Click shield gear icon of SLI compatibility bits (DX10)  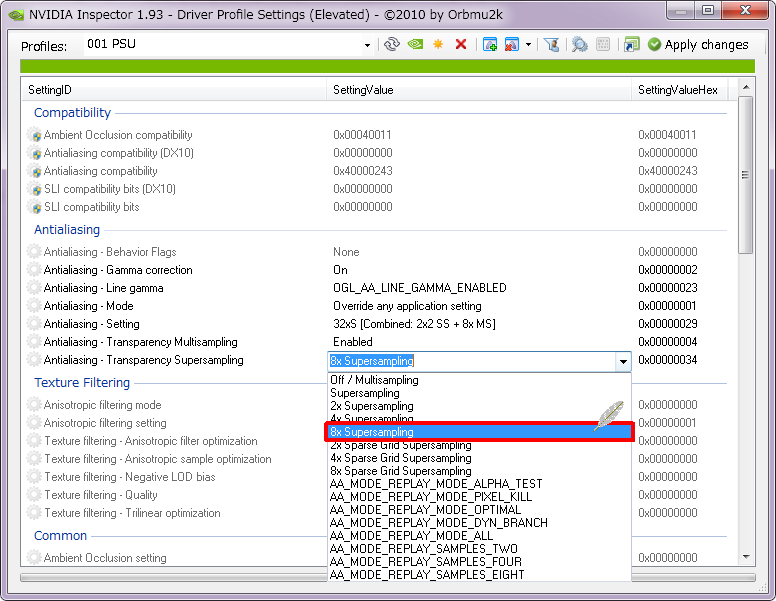click(35, 189)
